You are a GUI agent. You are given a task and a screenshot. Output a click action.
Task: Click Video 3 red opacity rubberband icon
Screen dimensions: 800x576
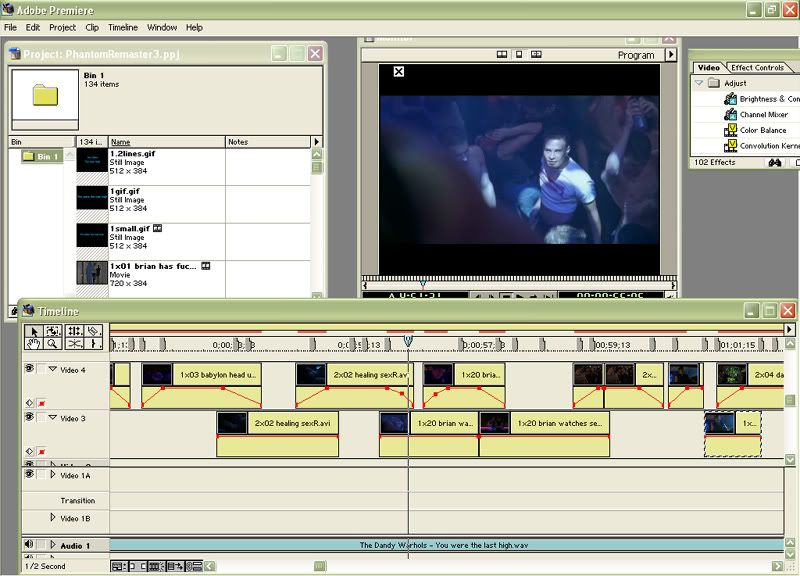42,452
